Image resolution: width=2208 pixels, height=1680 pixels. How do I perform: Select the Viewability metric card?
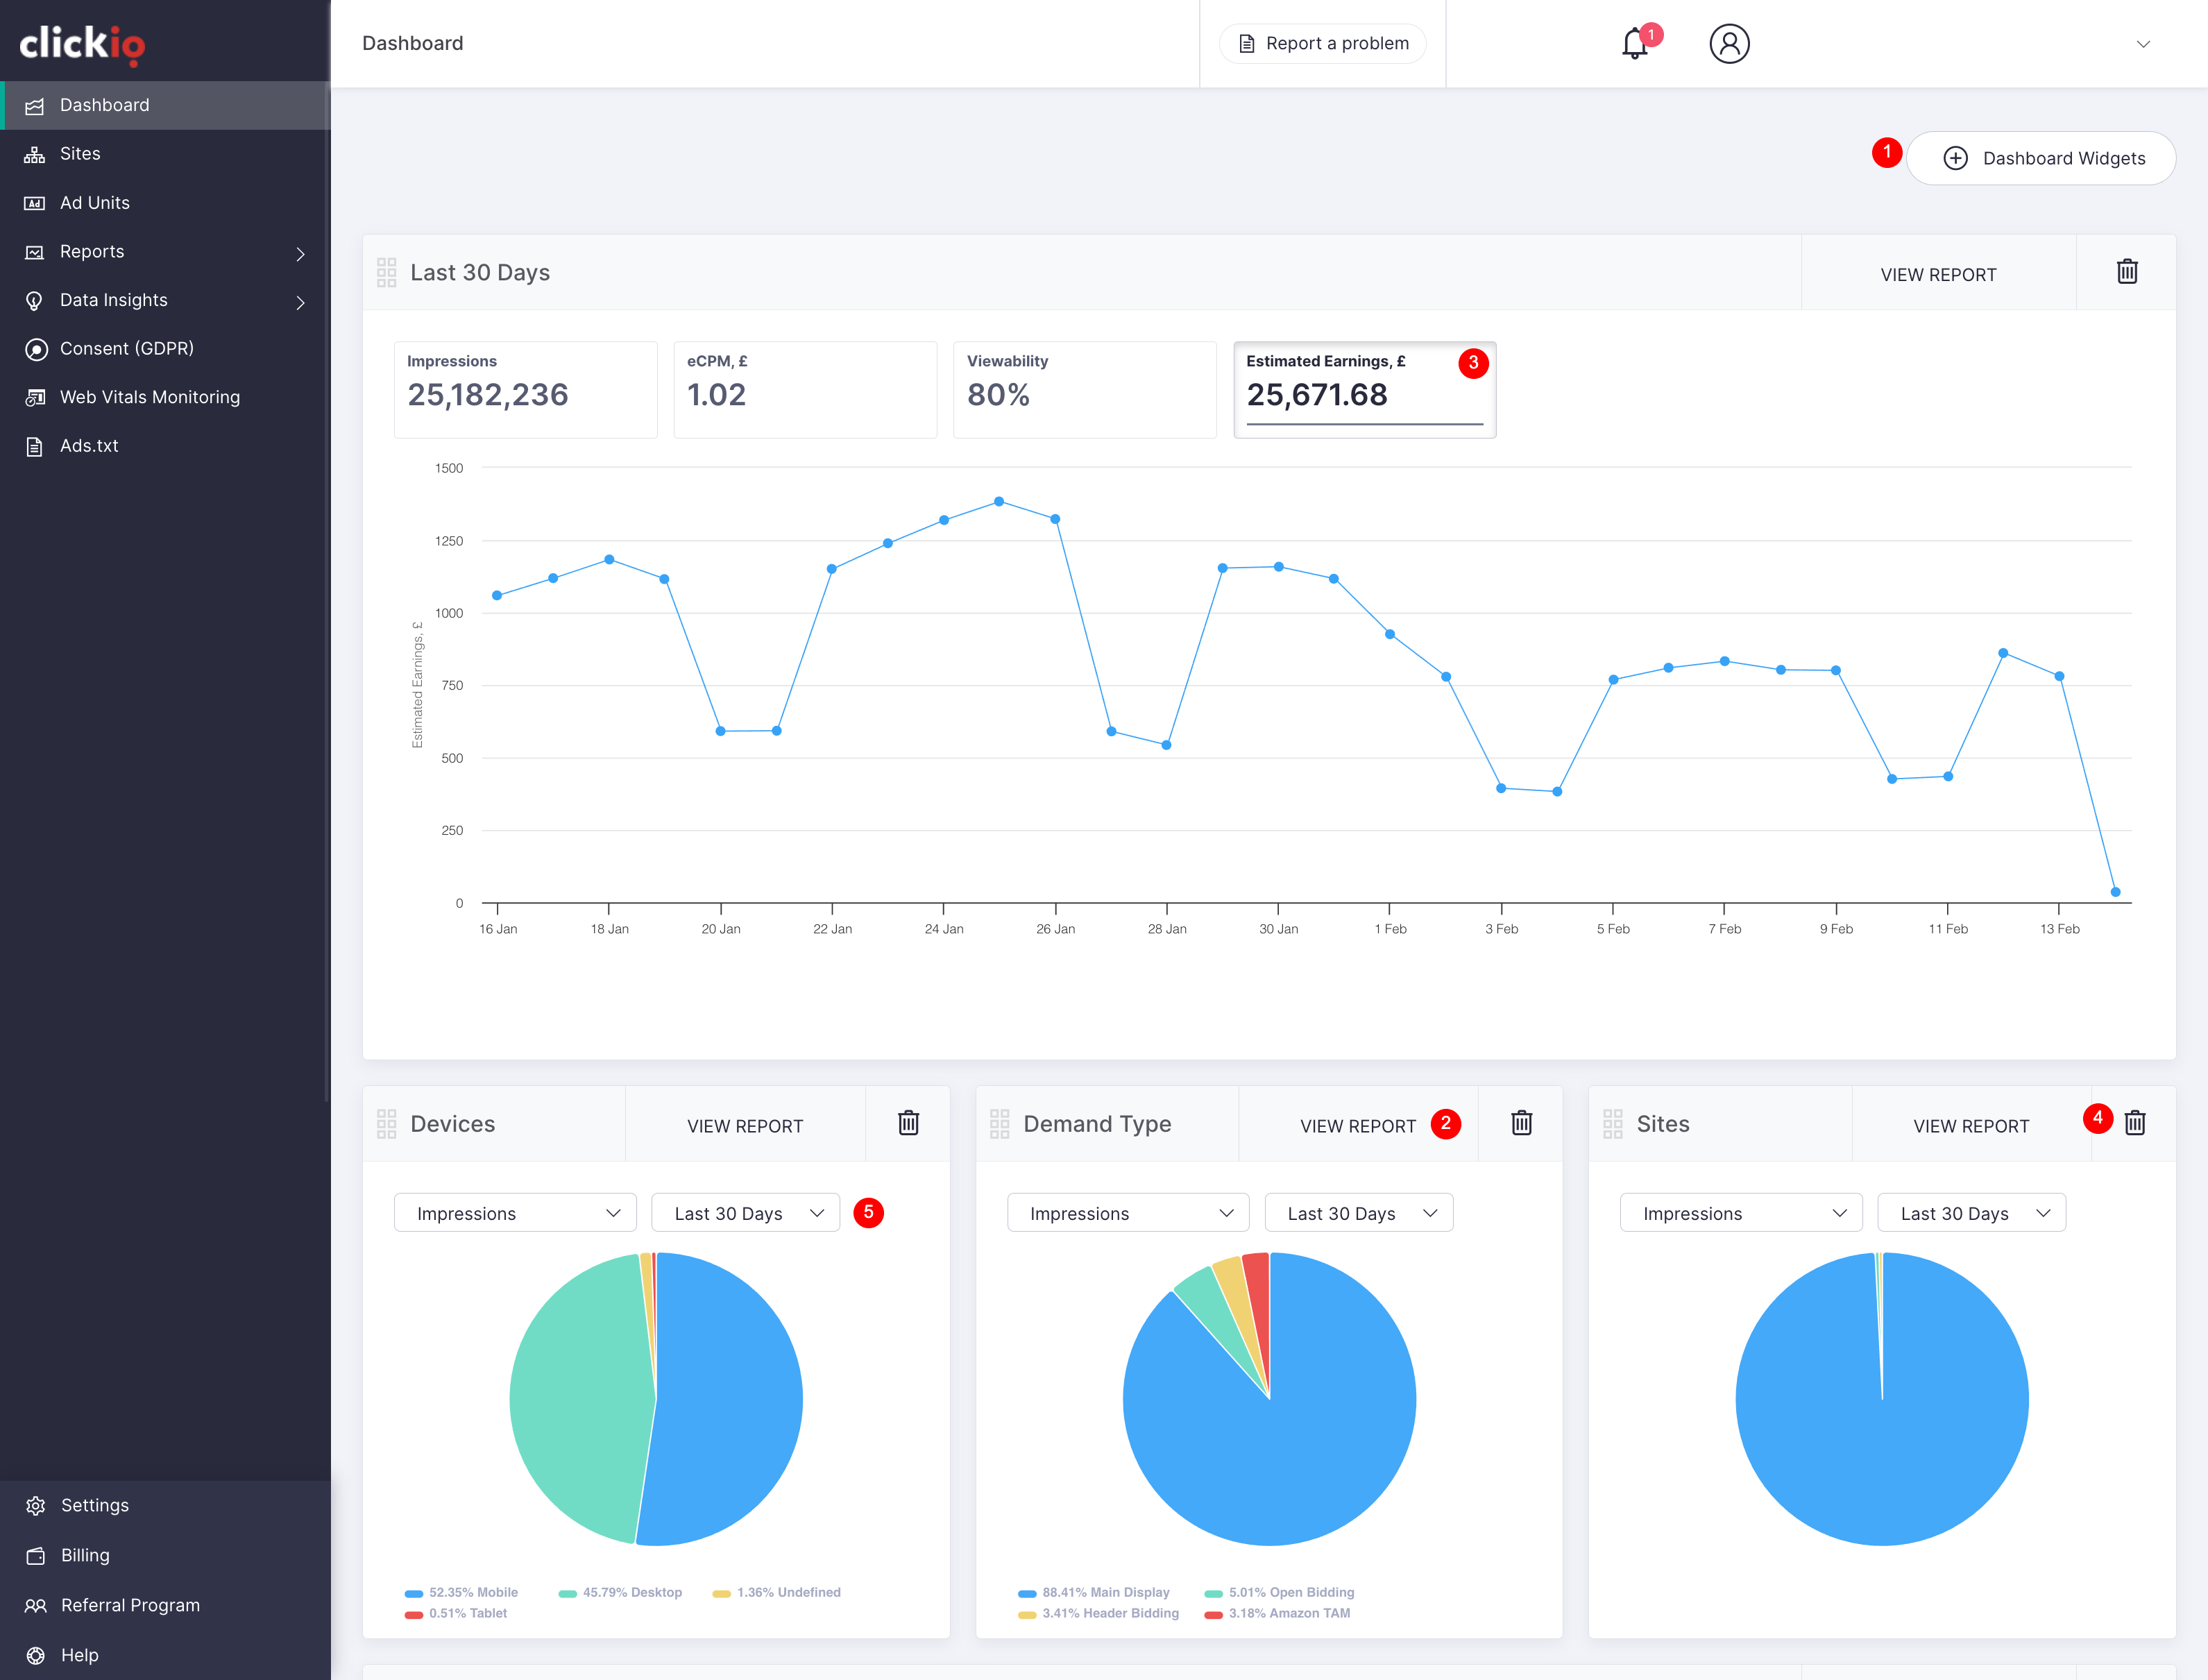tap(1085, 390)
